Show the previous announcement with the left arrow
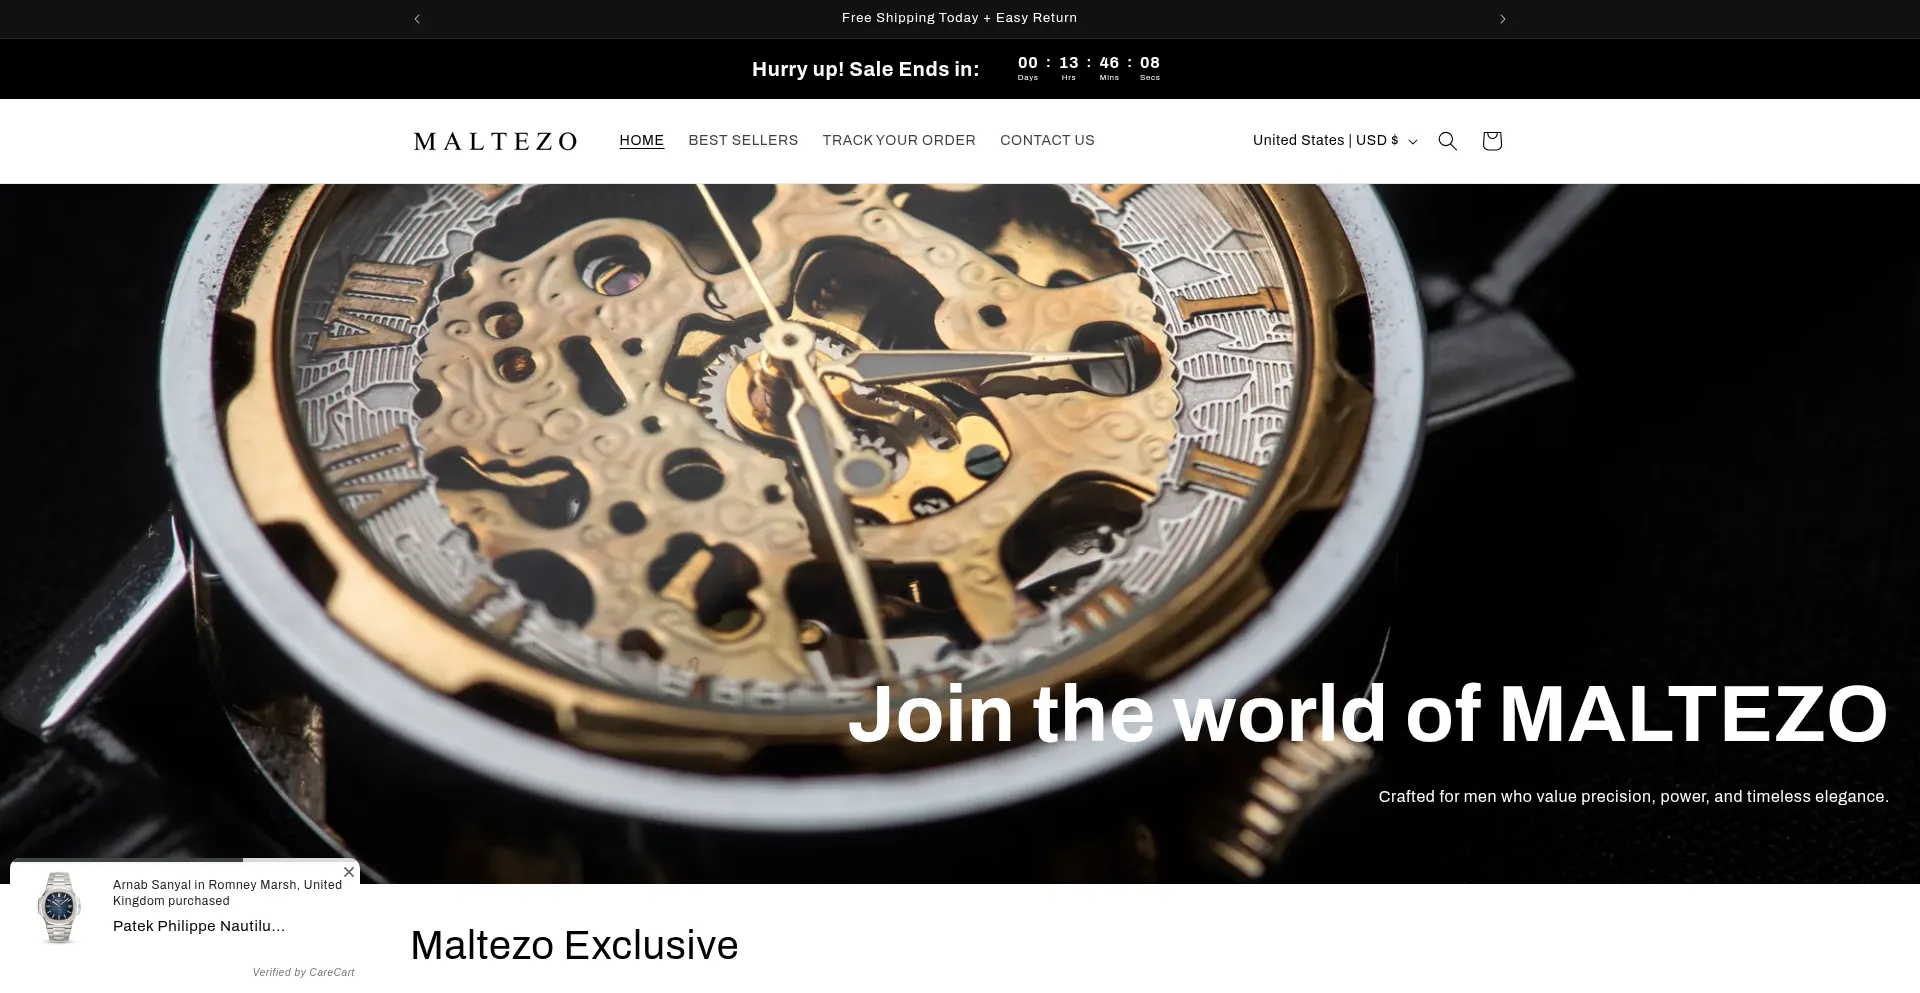The image size is (1920, 993). [417, 19]
